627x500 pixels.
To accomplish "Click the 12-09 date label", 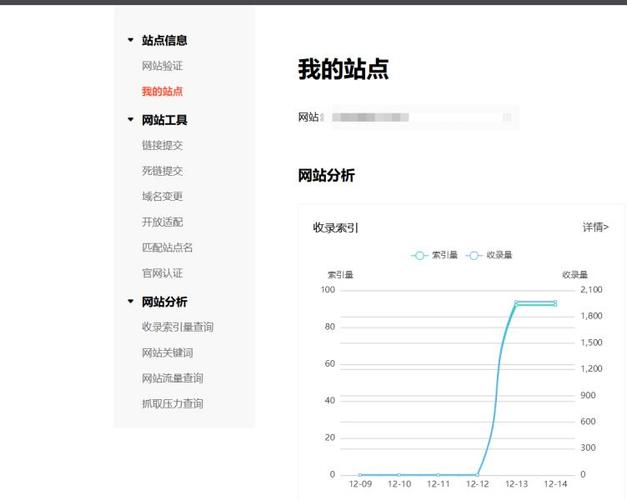I will pyautogui.click(x=360, y=484).
